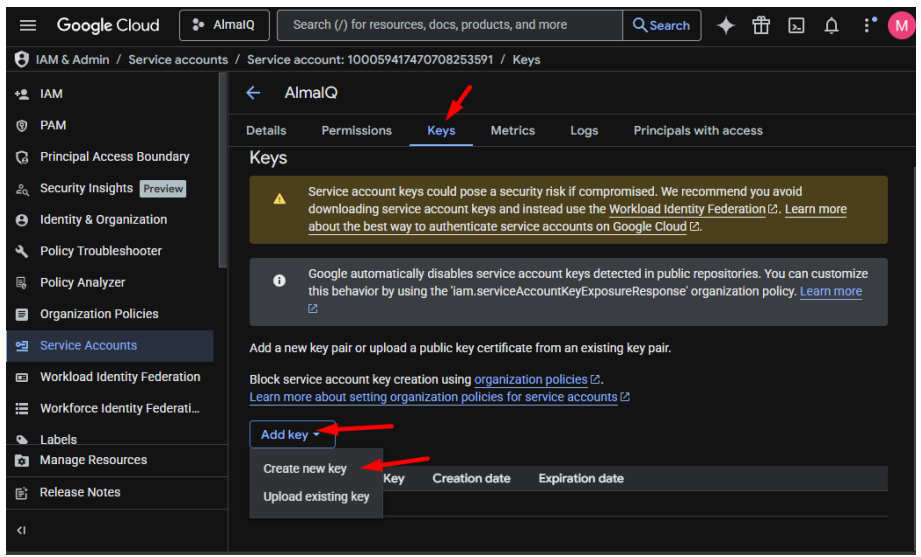This screenshot has height=557, width=921.
Task: Switch to the Logs tab
Action: pyautogui.click(x=584, y=130)
